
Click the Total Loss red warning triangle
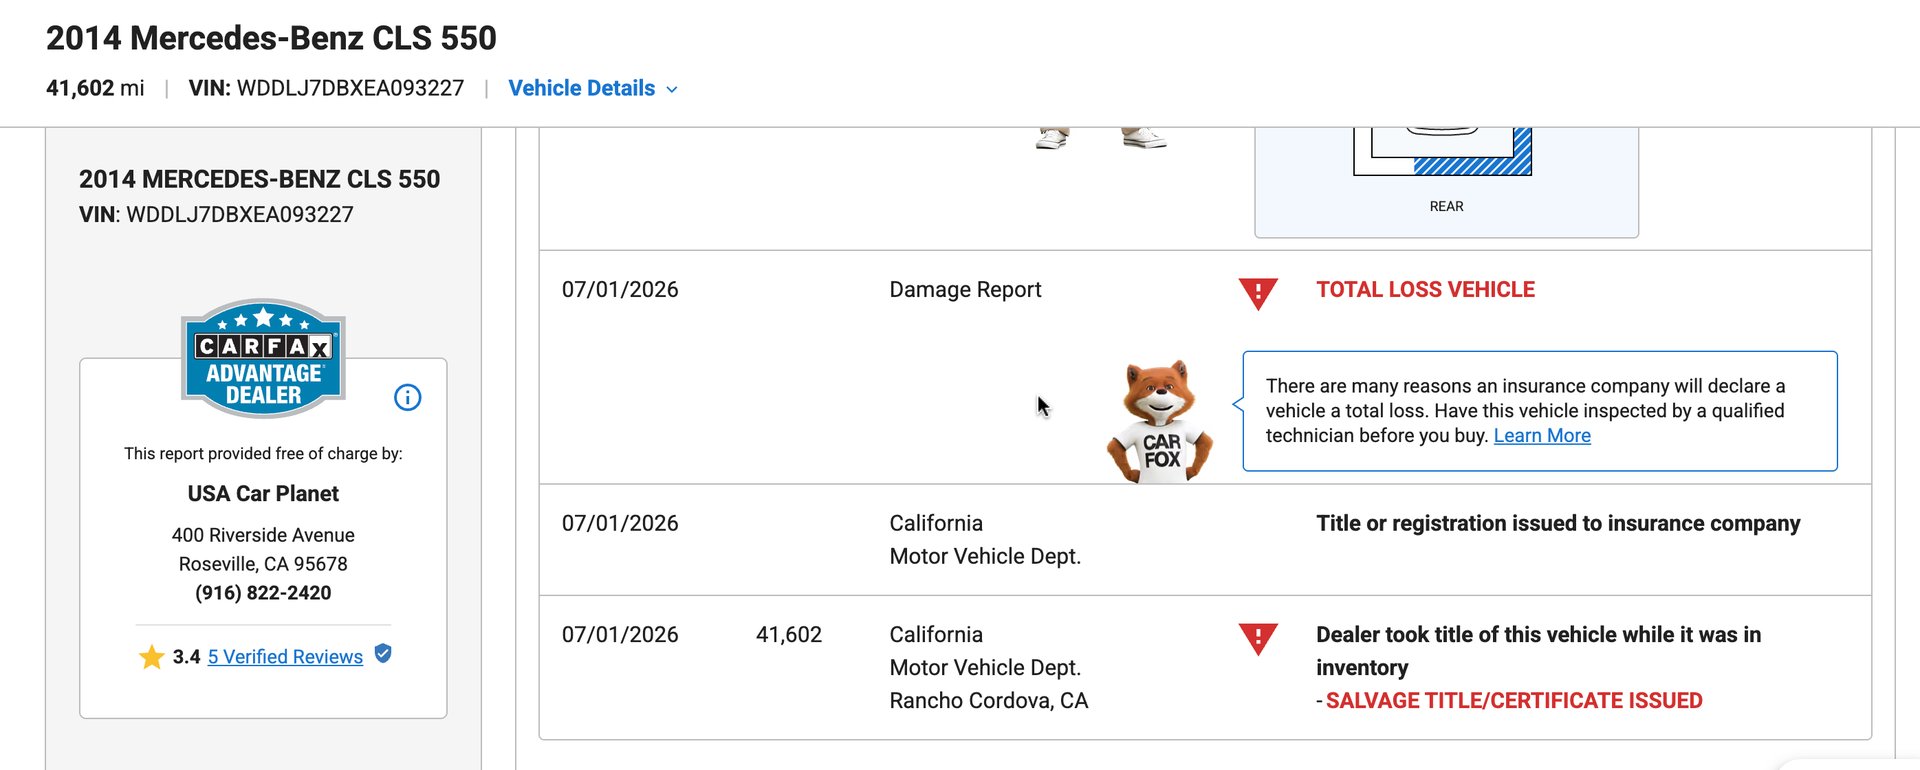[1258, 293]
